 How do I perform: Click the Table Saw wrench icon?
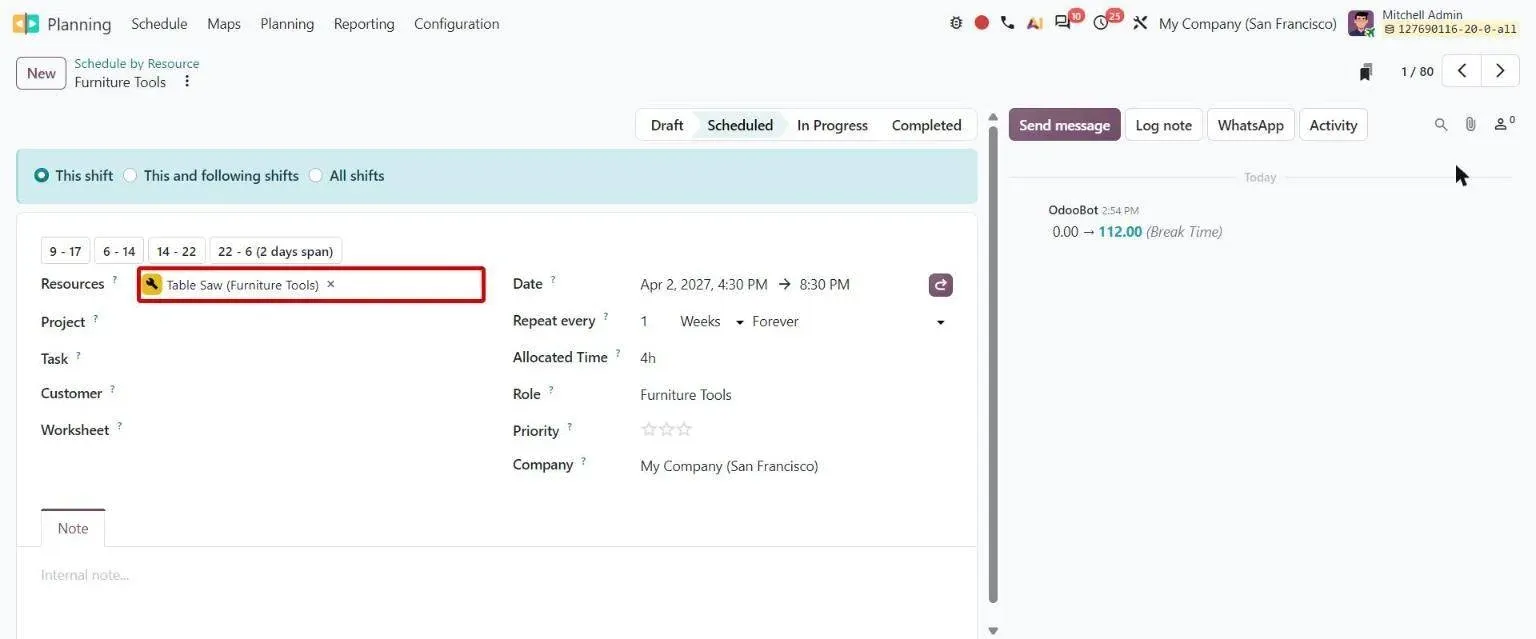coord(152,285)
